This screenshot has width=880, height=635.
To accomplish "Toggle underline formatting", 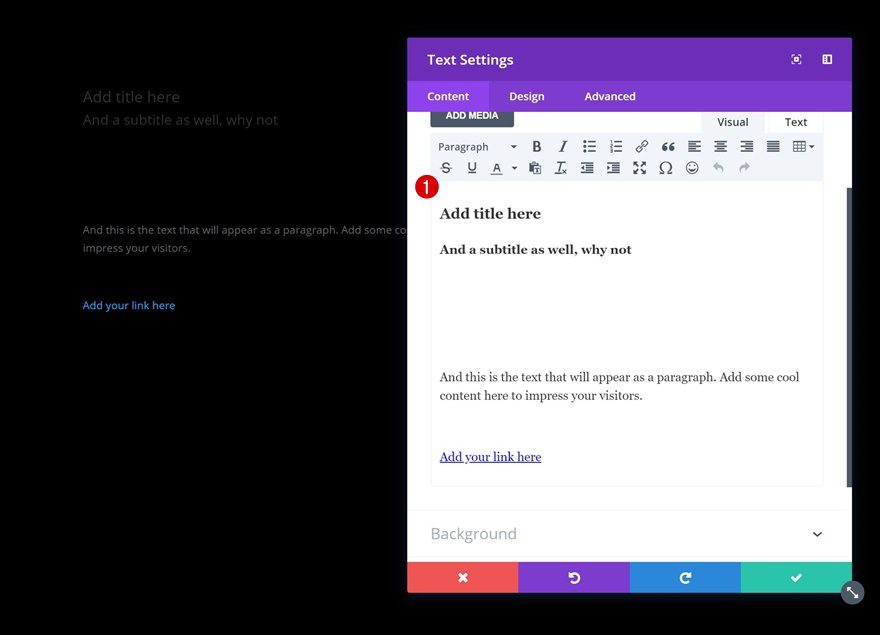I will click(x=472, y=168).
